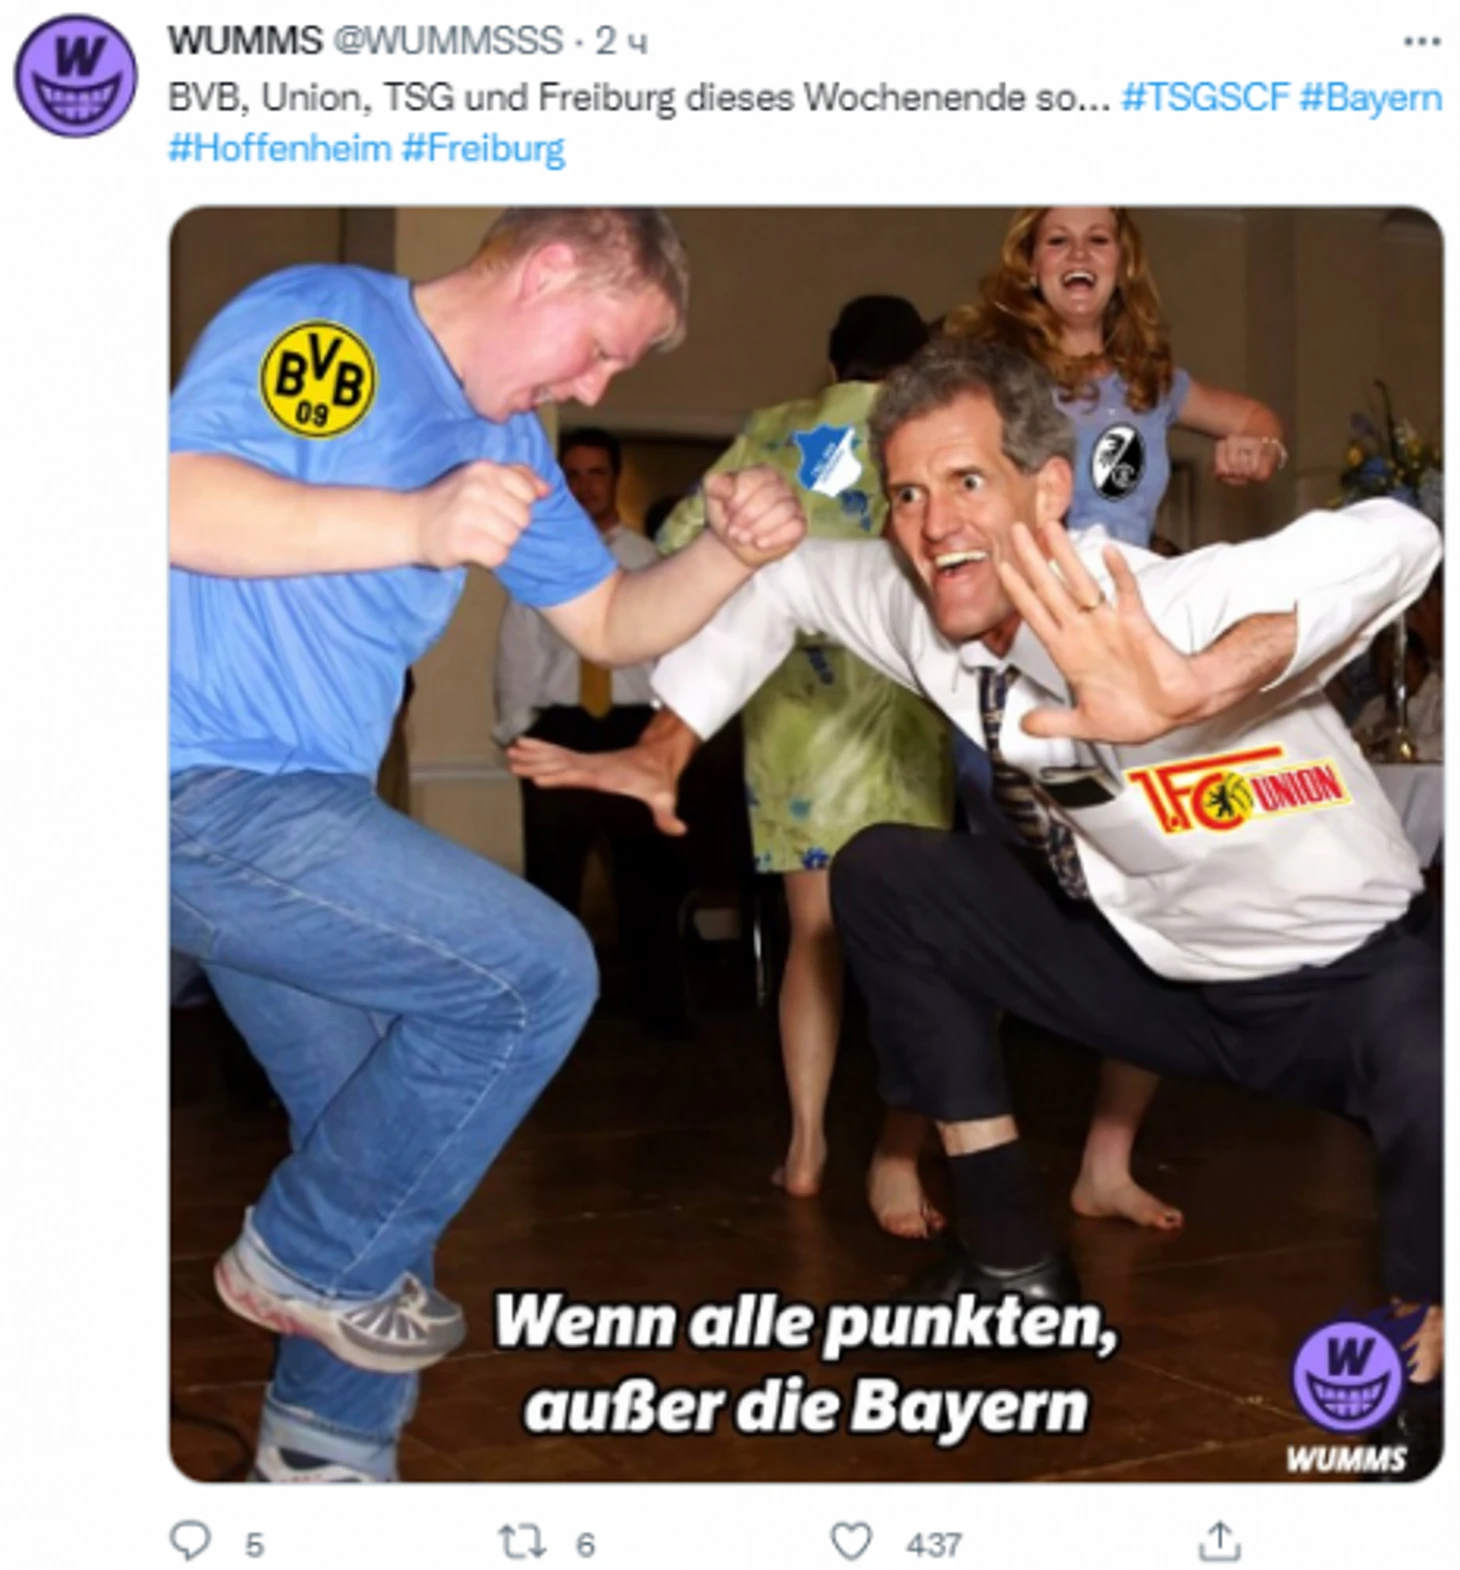This screenshot has width=1460, height=1570.
Task: Click the like count 437
Action: (x=934, y=1545)
